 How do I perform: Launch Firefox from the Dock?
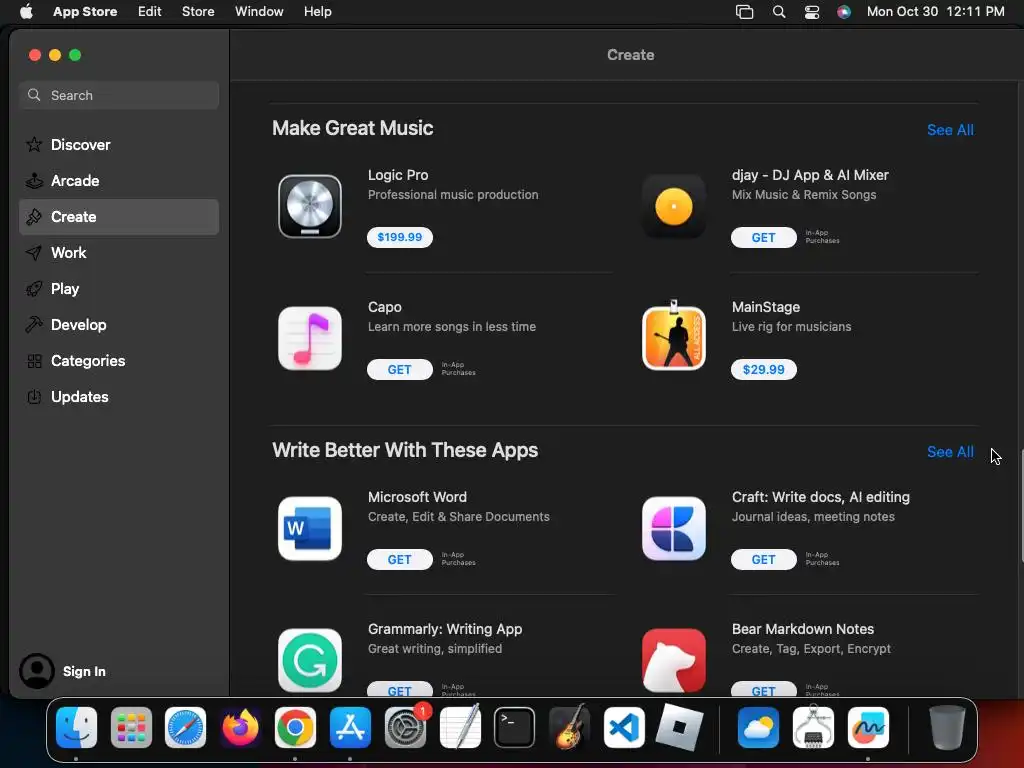click(x=240, y=727)
